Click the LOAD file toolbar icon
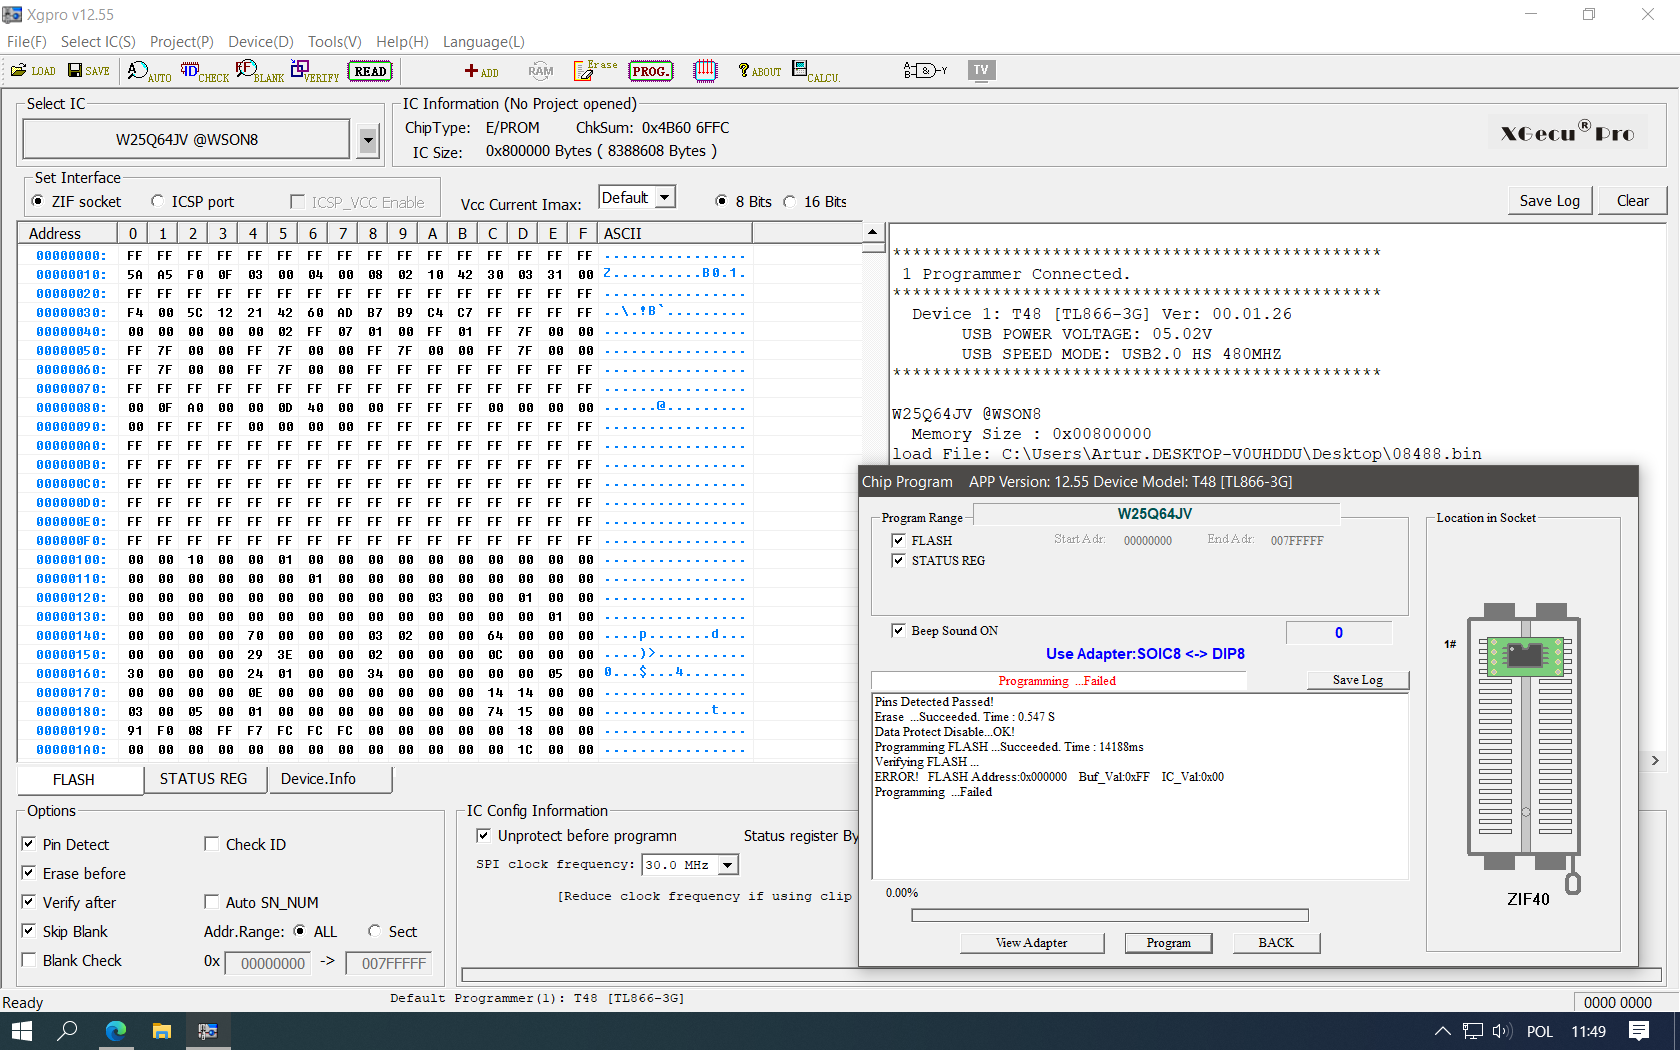Screen dimensions: 1680x1050 (x=33, y=71)
